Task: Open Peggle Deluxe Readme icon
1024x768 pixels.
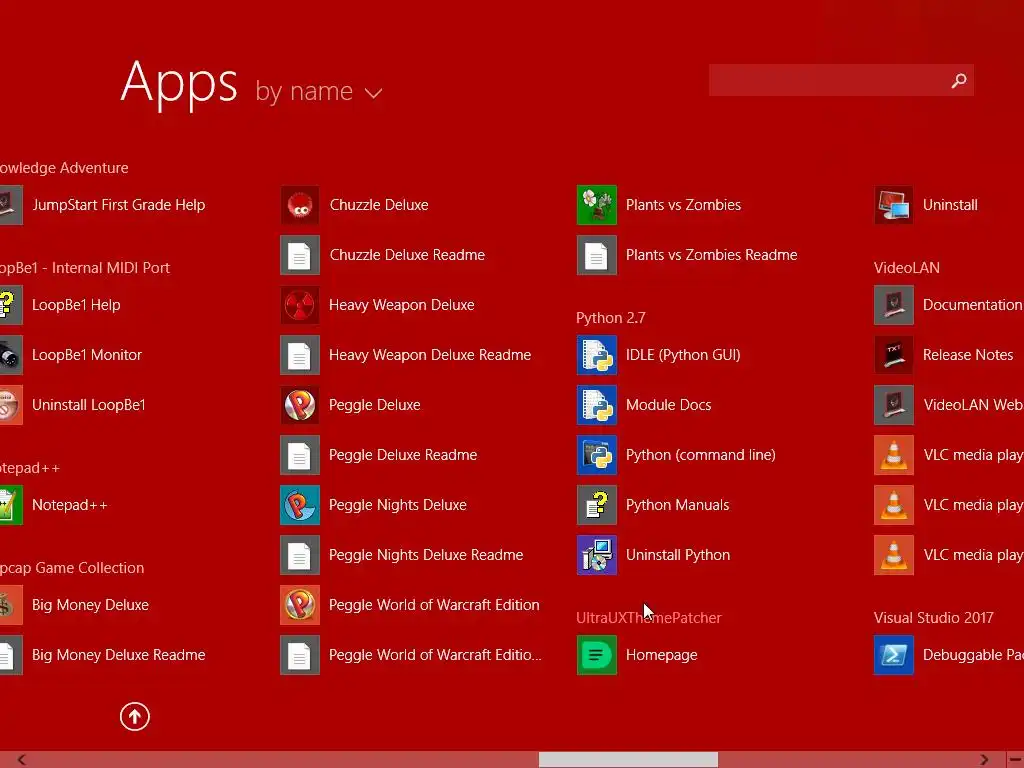Action: [x=300, y=455]
